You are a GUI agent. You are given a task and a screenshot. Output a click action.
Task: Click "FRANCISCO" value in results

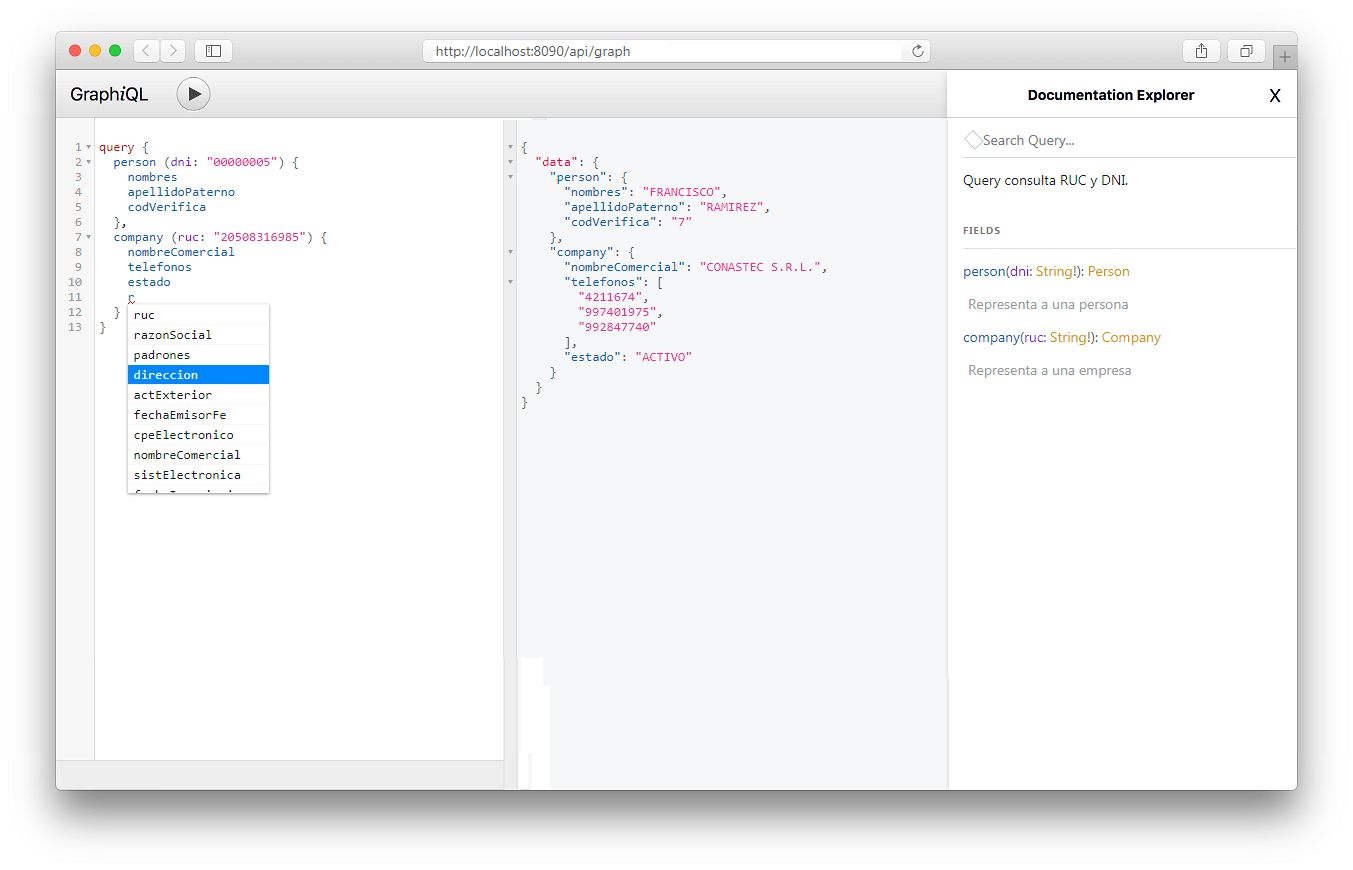point(682,192)
